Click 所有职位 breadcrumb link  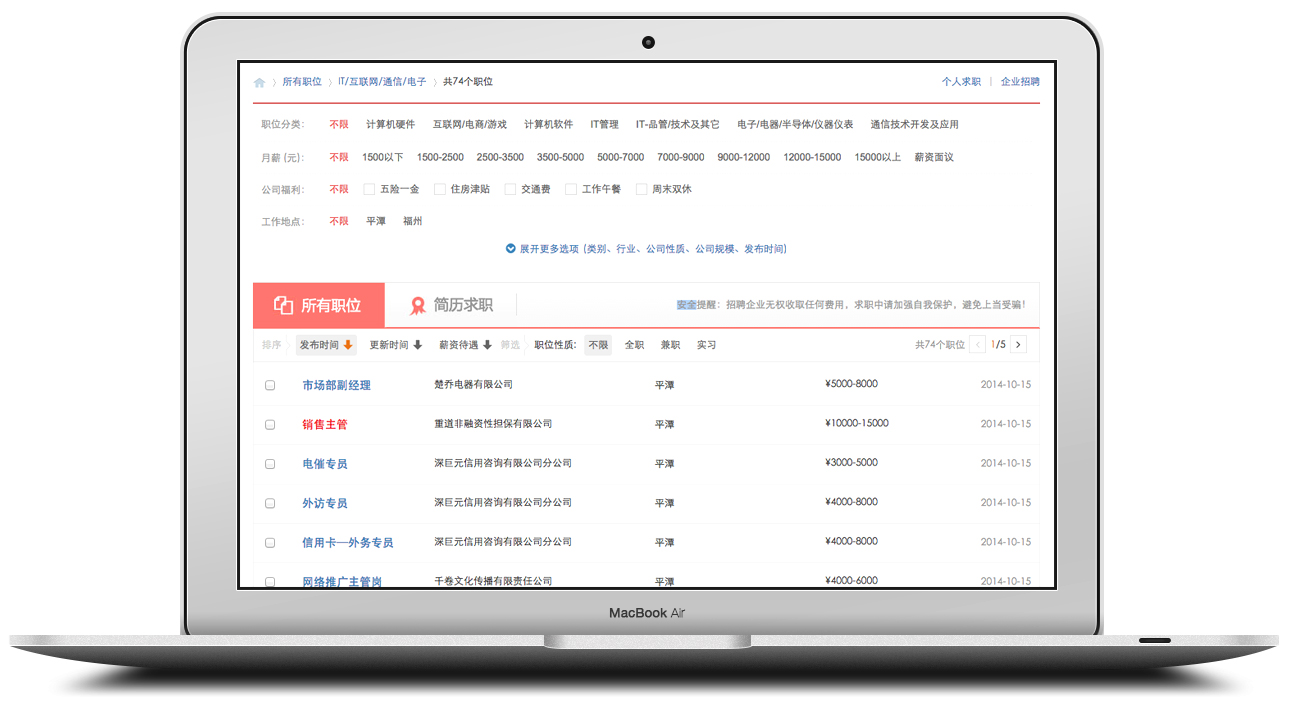302,82
